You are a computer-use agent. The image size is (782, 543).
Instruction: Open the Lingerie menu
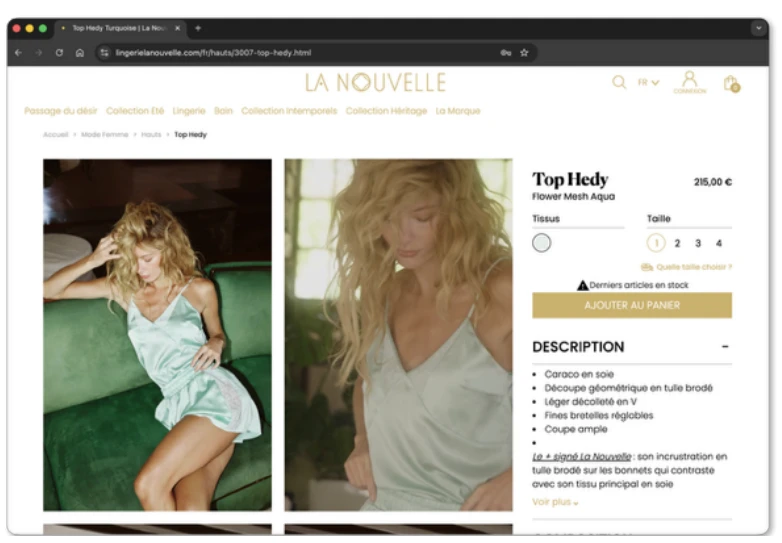(x=189, y=111)
